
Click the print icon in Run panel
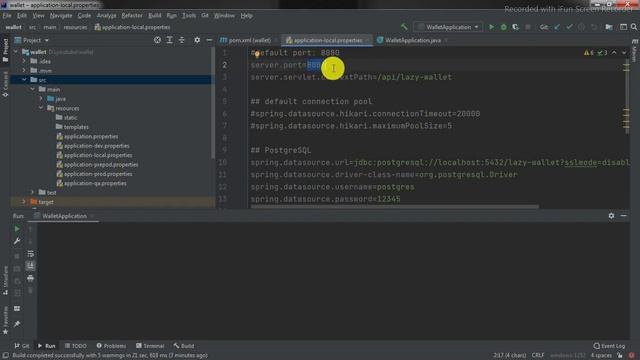30,278
